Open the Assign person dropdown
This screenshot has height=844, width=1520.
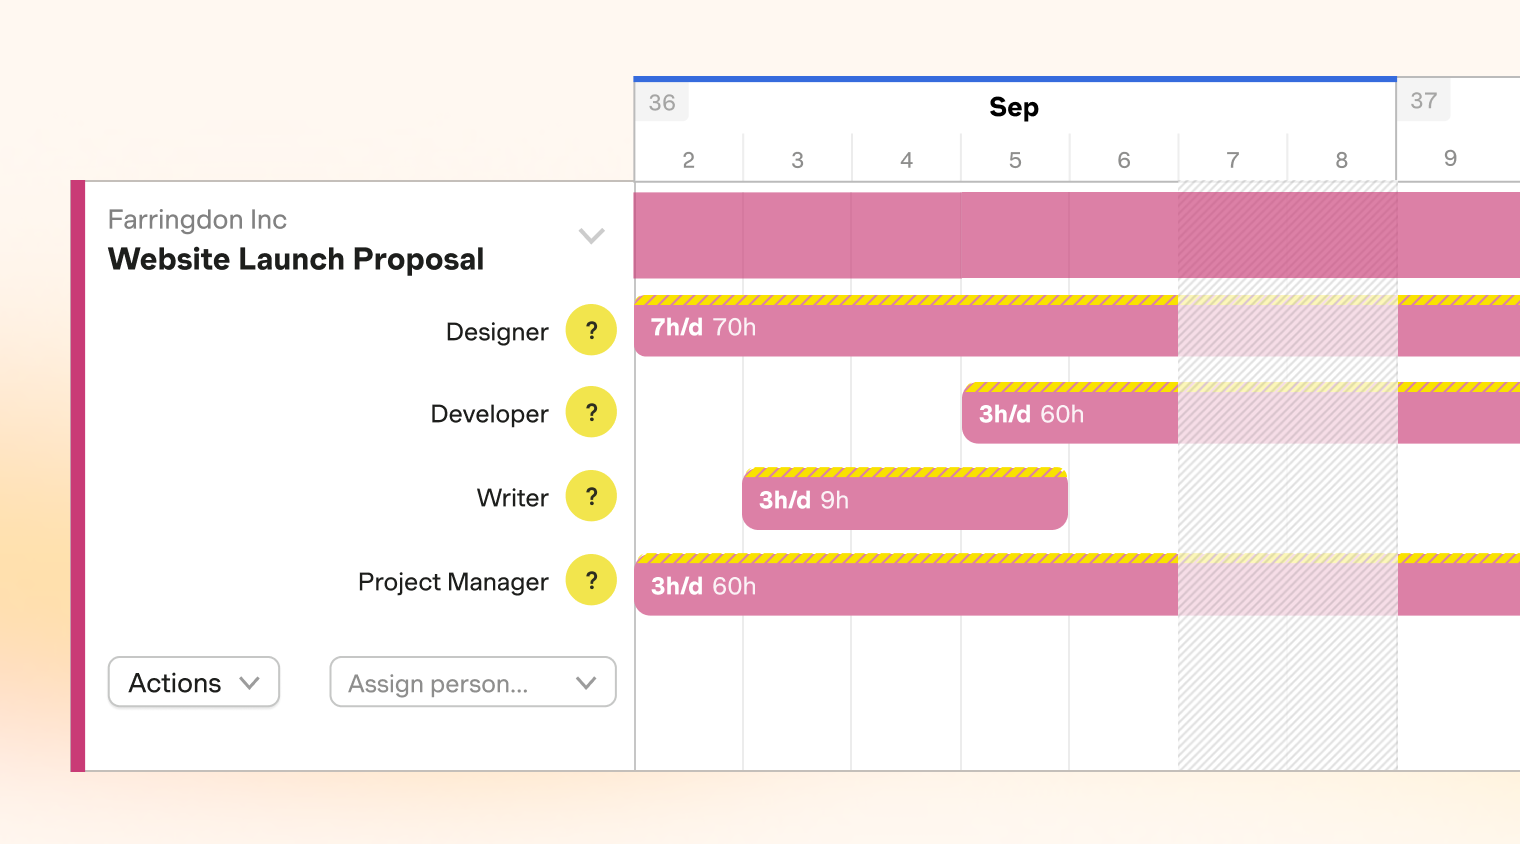tap(472, 682)
